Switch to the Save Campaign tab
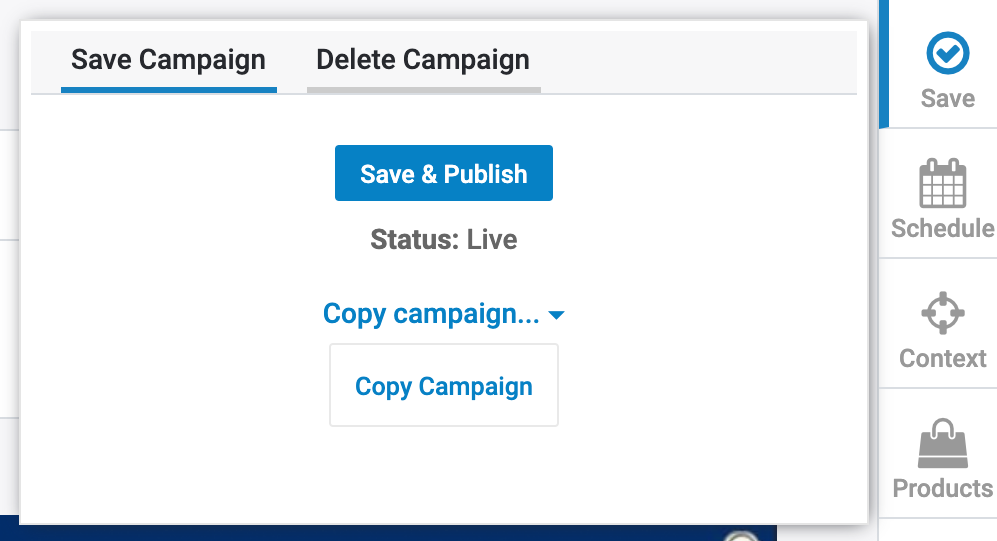 (168, 60)
